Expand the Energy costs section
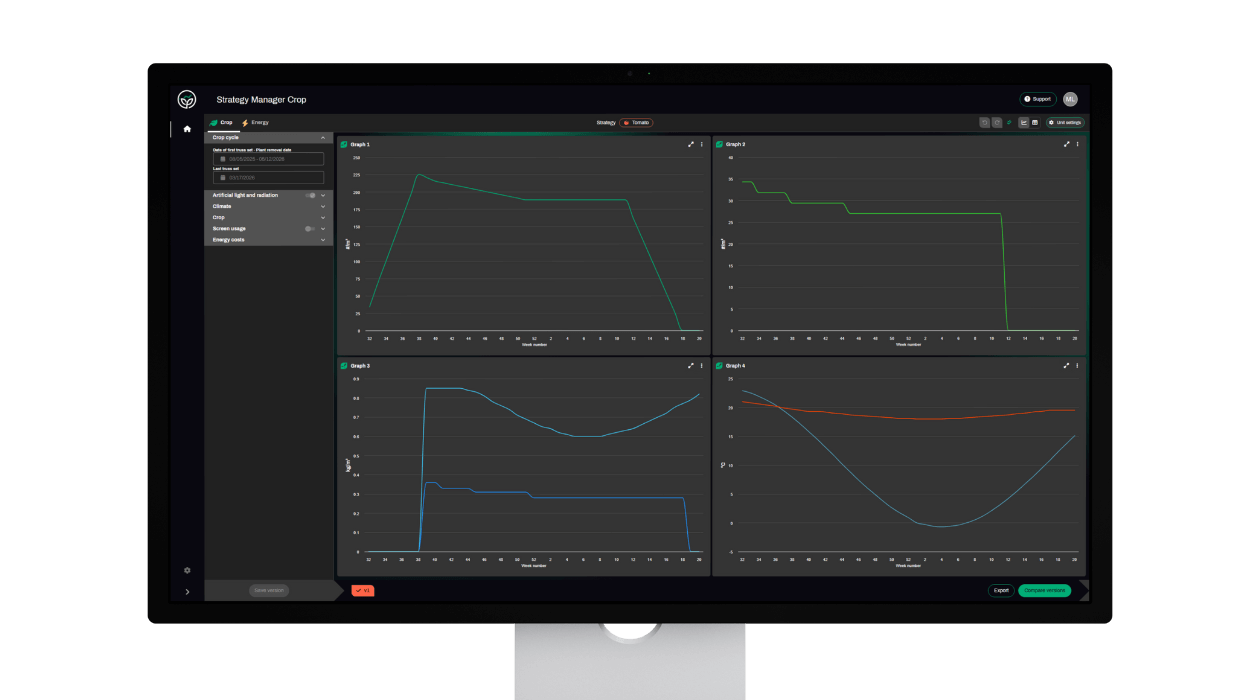 click(323, 240)
